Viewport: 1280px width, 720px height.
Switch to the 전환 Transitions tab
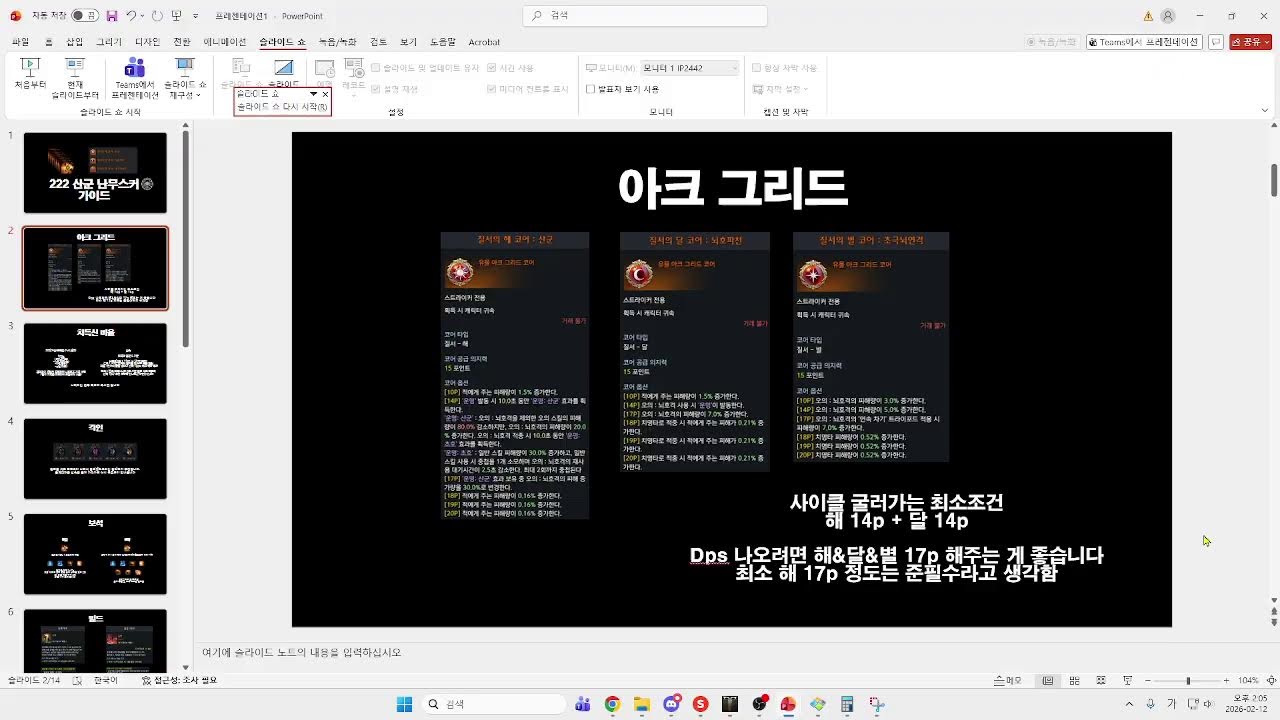(x=181, y=42)
